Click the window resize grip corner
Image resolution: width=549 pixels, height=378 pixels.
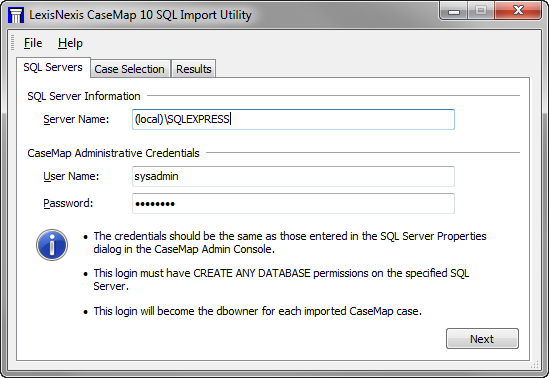click(535, 364)
